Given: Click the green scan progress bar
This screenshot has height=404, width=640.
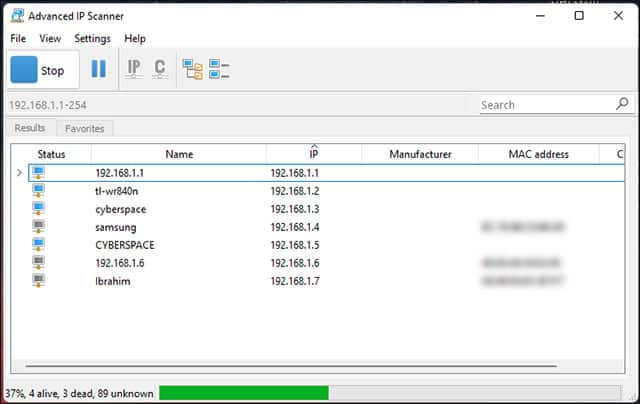Looking at the screenshot, I should click(x=244, y=393).
